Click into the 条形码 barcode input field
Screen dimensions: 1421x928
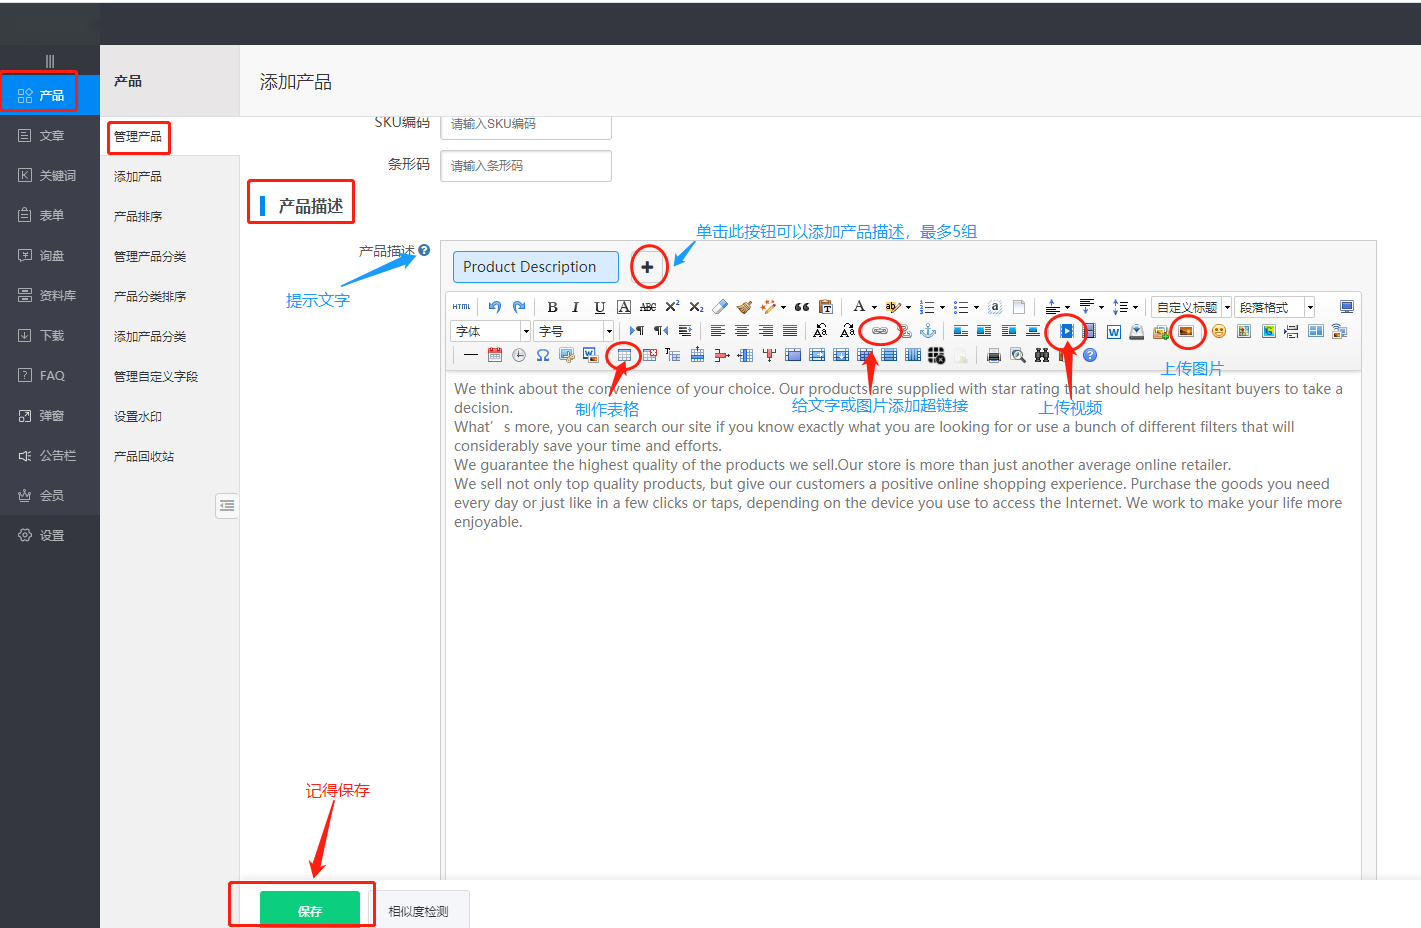pos(526,166)
